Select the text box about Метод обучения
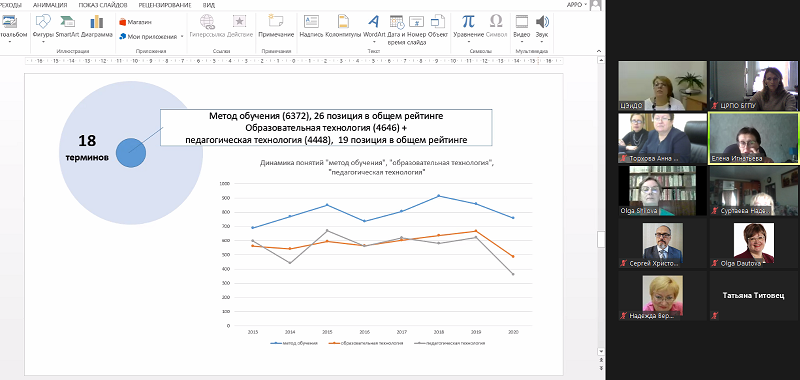Screen dimensions: 800x380 point(326,128)
